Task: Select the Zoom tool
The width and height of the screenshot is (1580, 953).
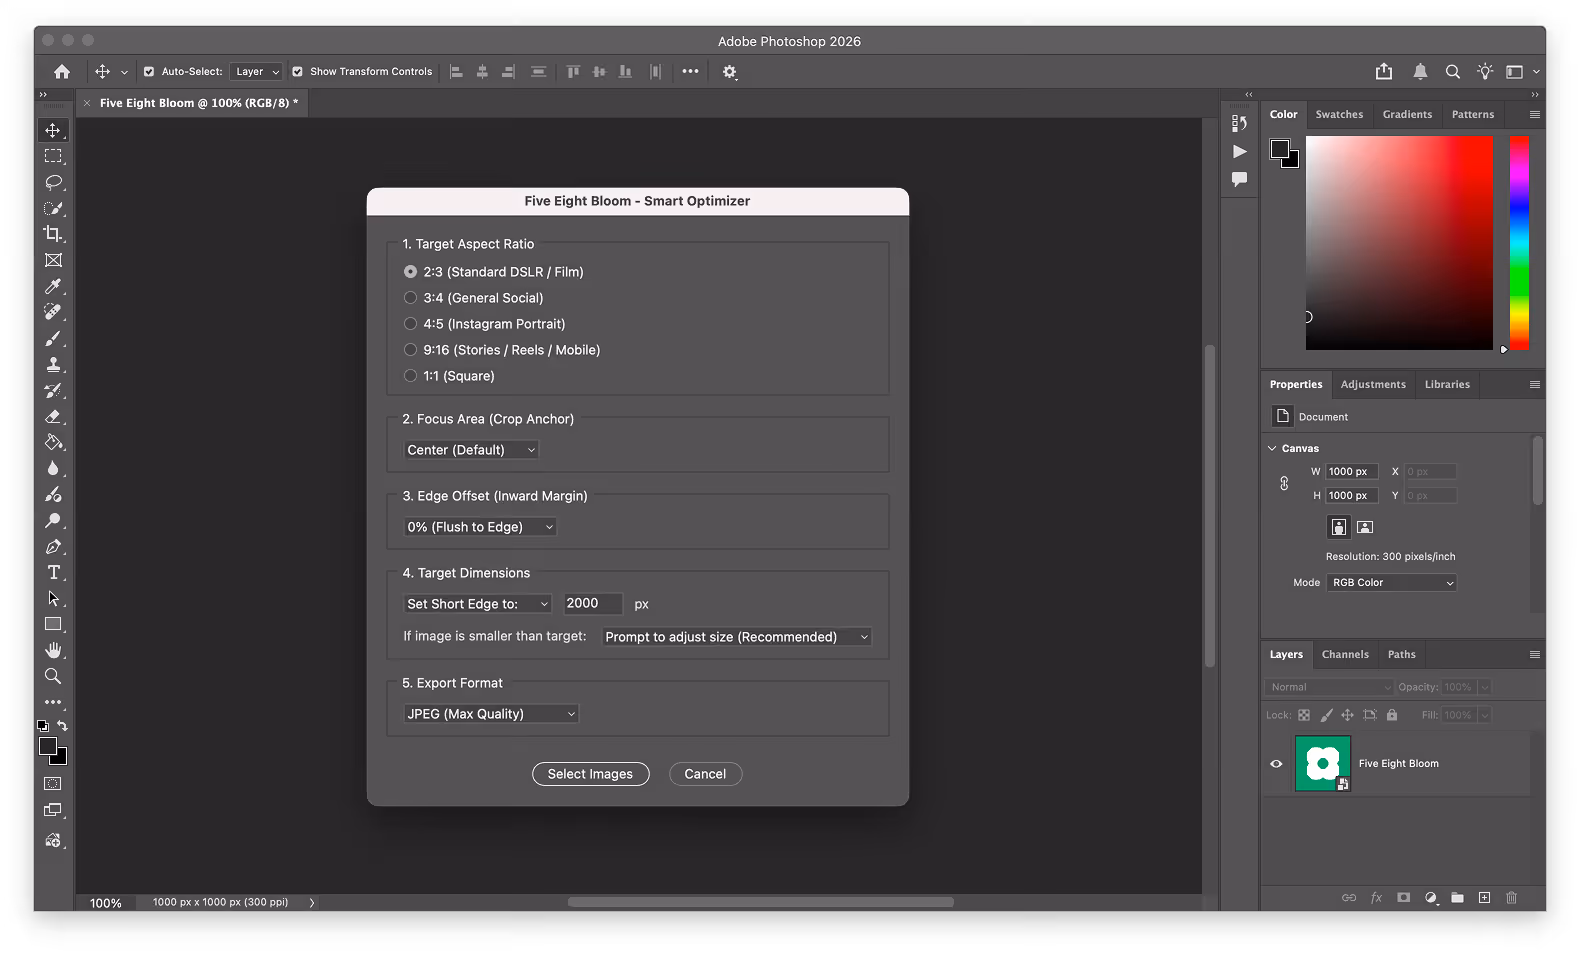Action: click(53, 676)
